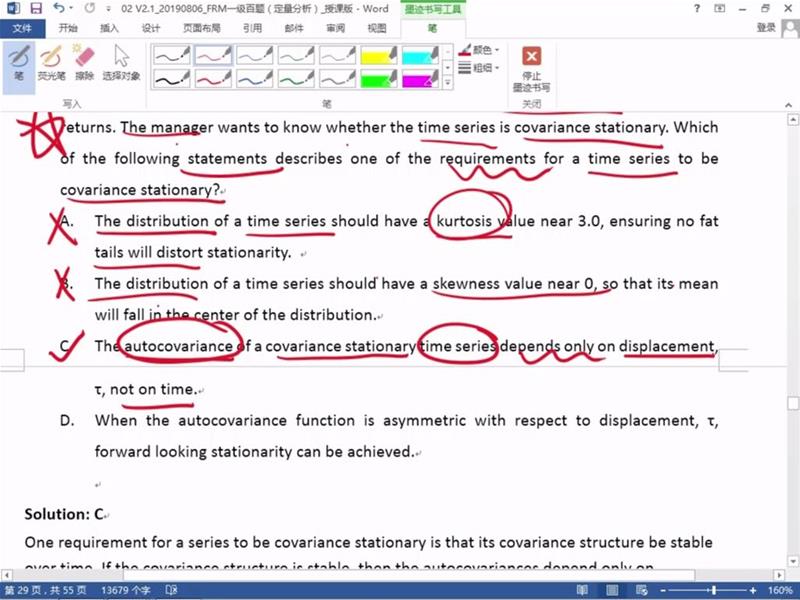The width and height of the screenshot is (800, 600).
Task: Undo the last action
Action: [x=59, y=8]
